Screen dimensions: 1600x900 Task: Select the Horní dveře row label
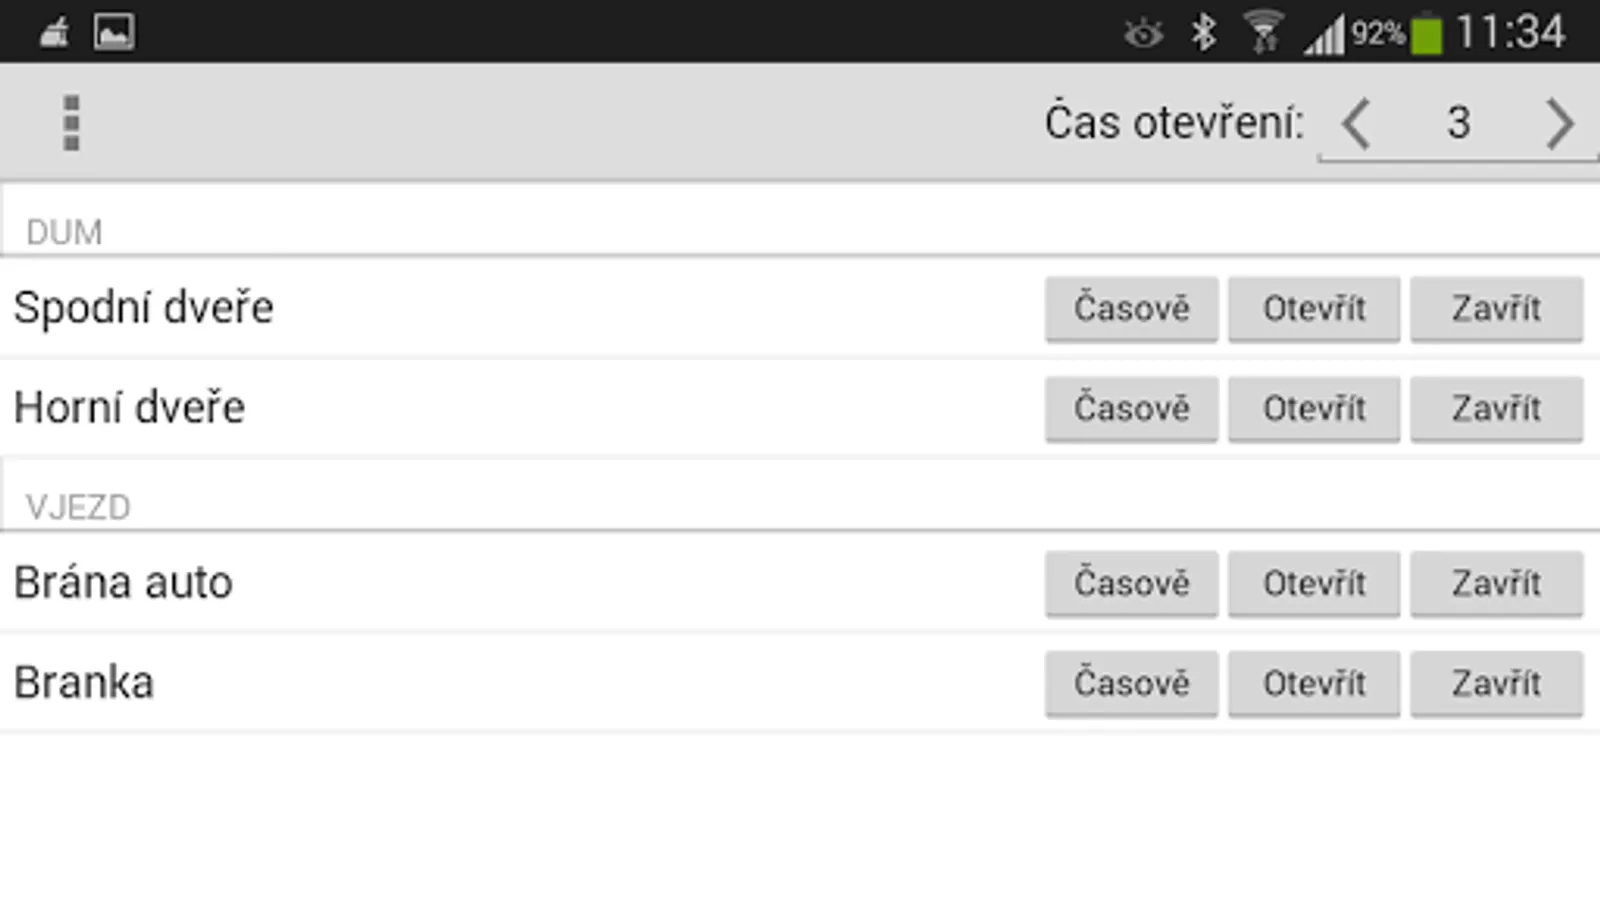click(130, 408)
